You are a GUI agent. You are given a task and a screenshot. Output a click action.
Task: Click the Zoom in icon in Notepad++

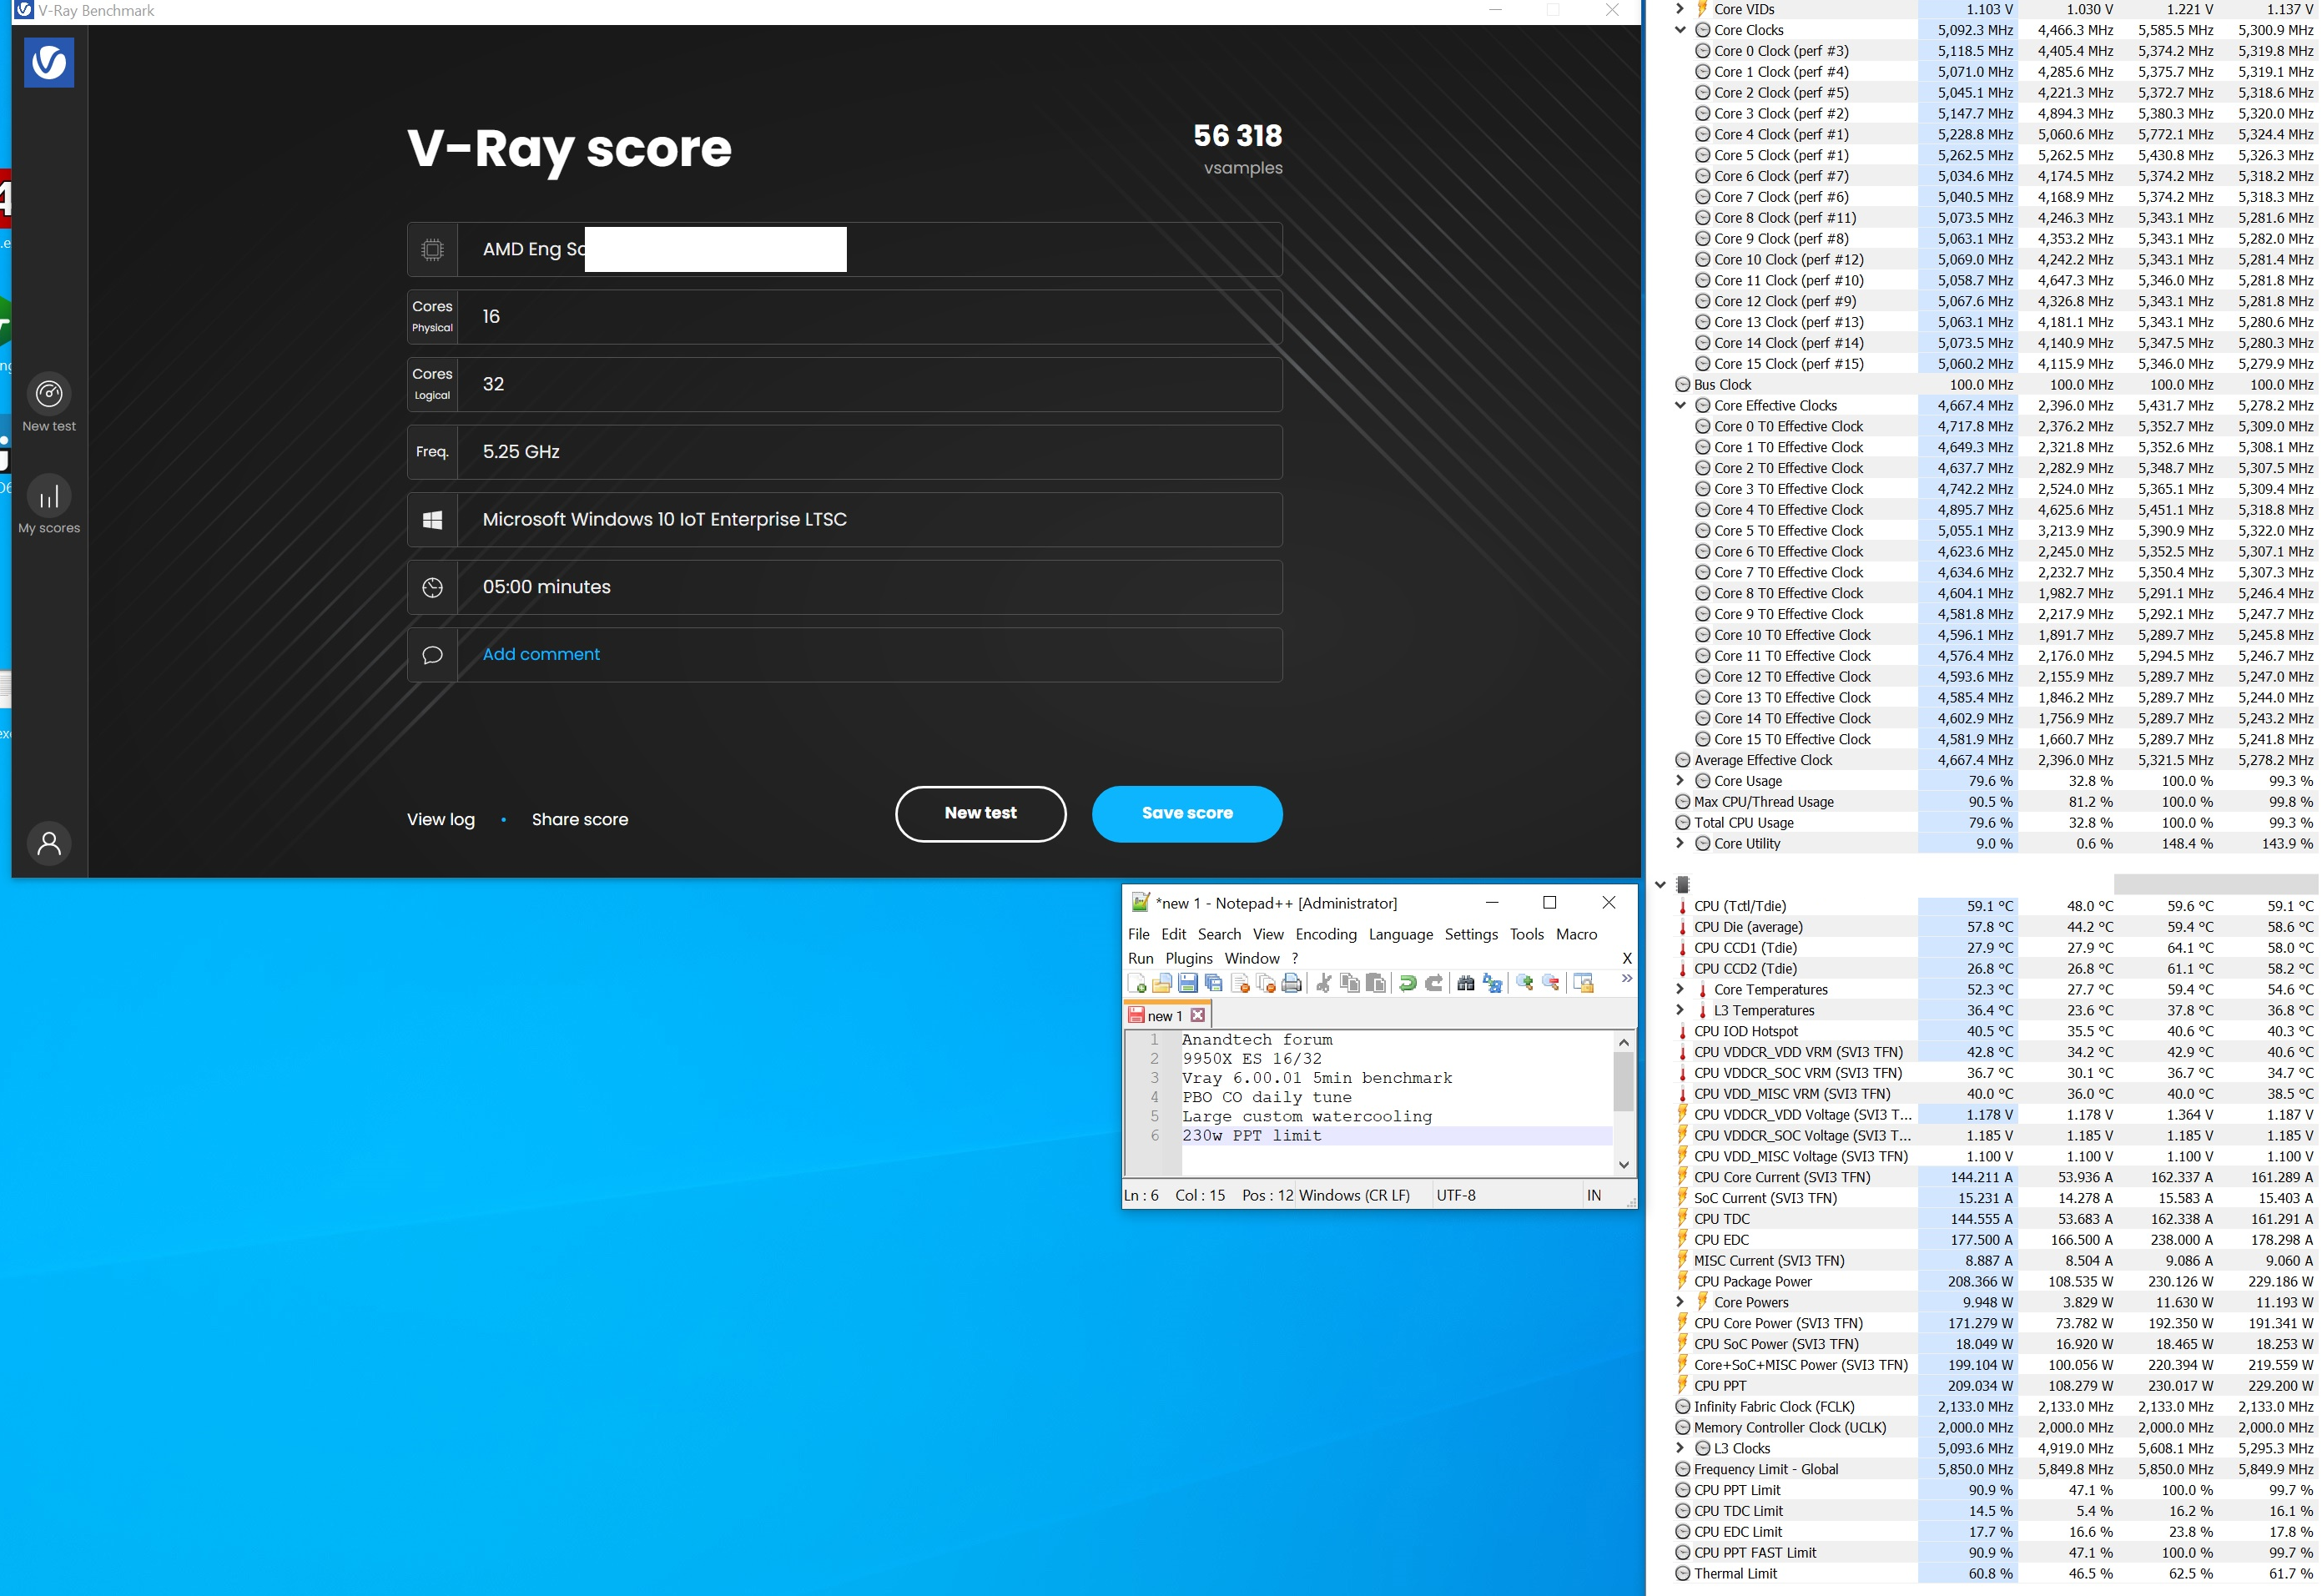tap(1524, 983)
